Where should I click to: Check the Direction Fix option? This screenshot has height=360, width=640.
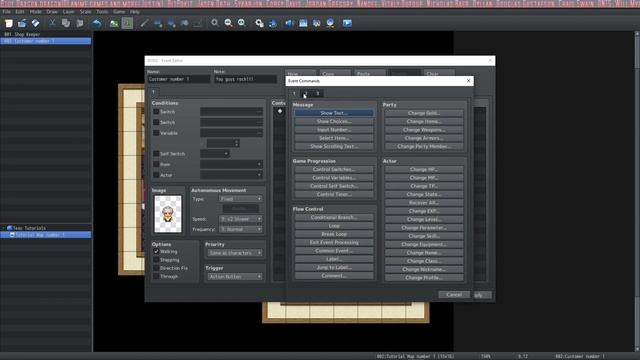pyautogui.click(x=156, y=268)
